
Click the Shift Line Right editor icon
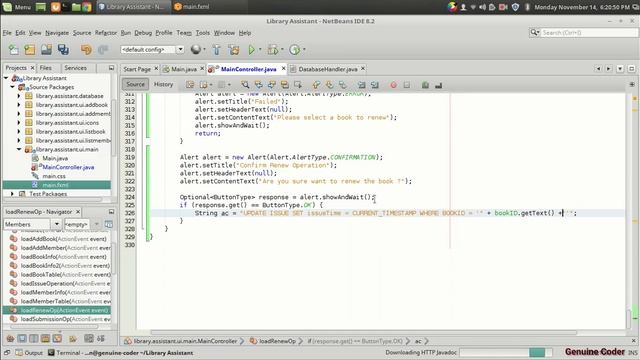(x=375, y=85)
